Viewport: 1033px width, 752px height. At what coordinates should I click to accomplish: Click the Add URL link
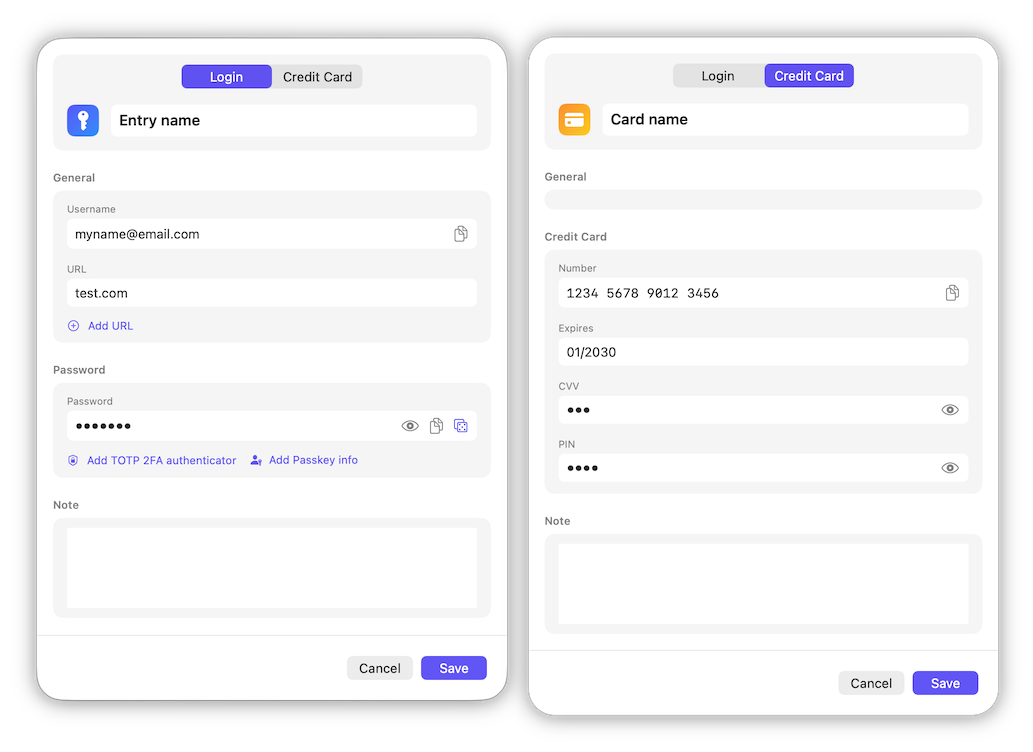tap(111, 326)
